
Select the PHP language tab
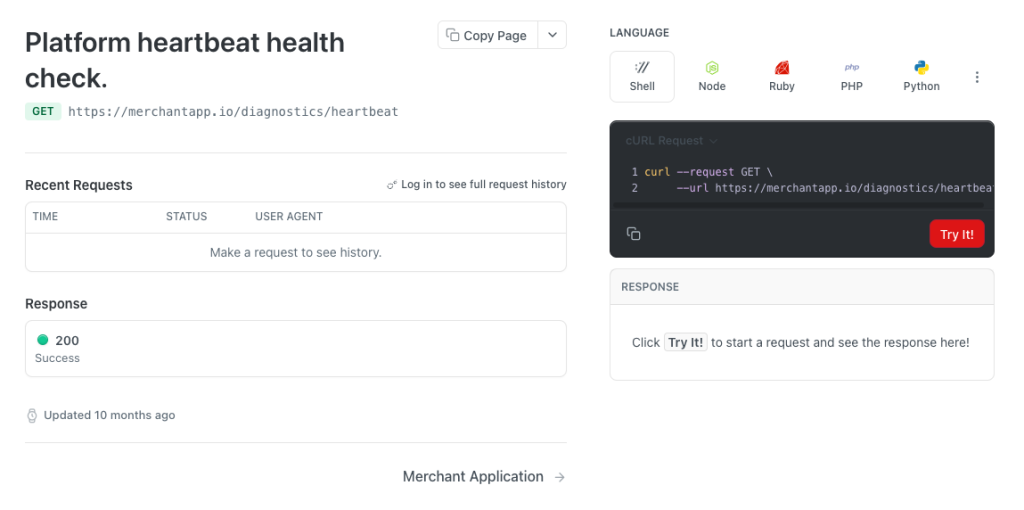tap(852, 77)
